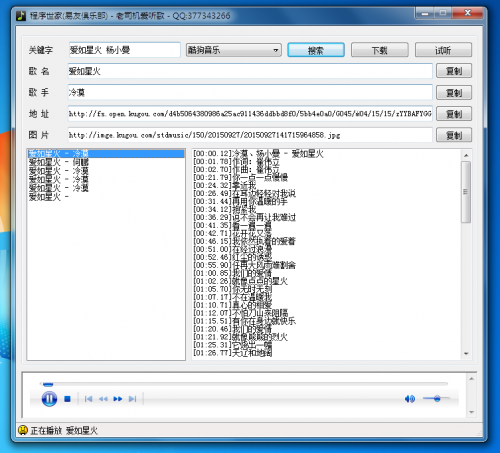Copy the picture URL with 复制
This screenshot has height=453, width=500.
pyautogui.click(x=454, y=135)
